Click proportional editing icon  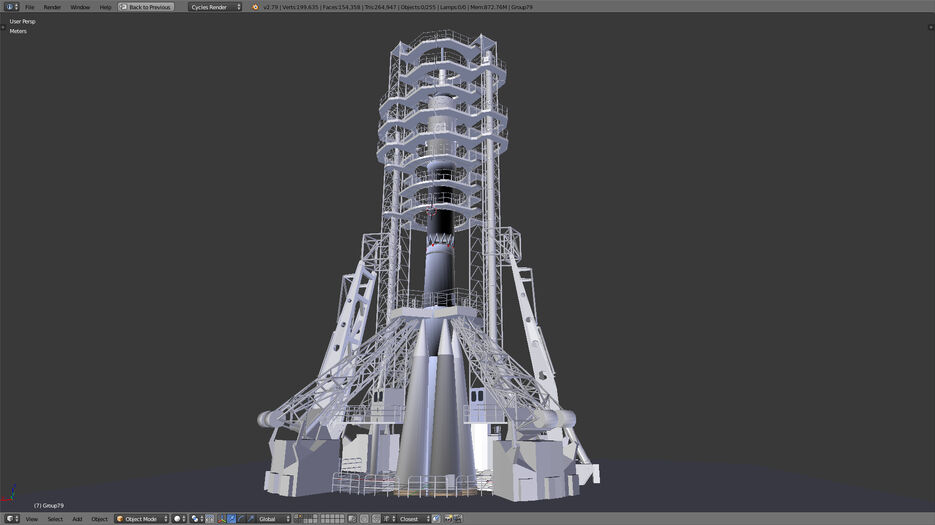click(x=364, y=519)
